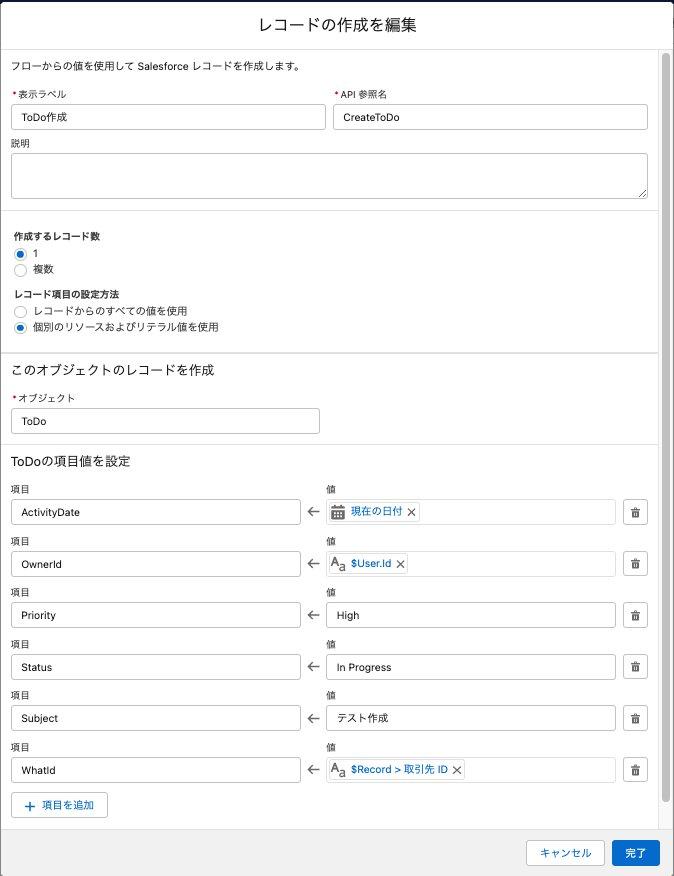The height and width of the screenshot is (876, 674).
Task: Click the API 参照名 input CreateToDo
Action: click(x=491, y=117)
